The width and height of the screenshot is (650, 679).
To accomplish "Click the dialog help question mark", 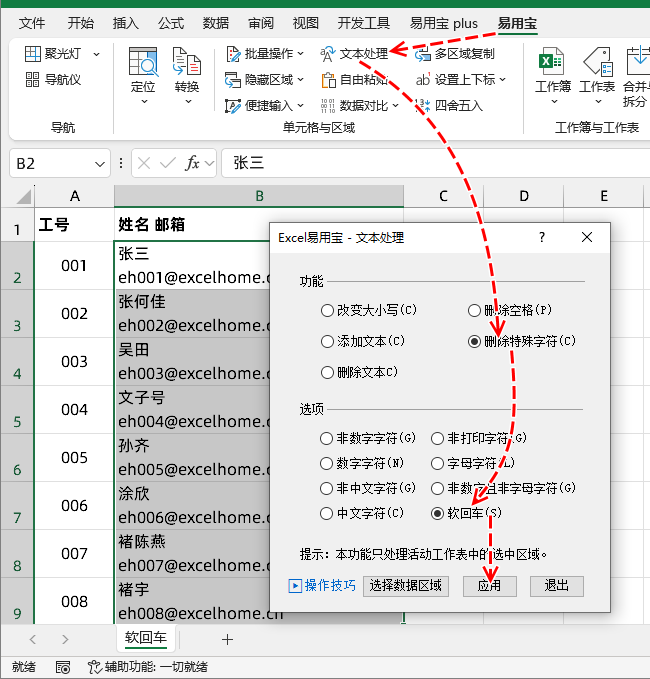I will 542,237.
